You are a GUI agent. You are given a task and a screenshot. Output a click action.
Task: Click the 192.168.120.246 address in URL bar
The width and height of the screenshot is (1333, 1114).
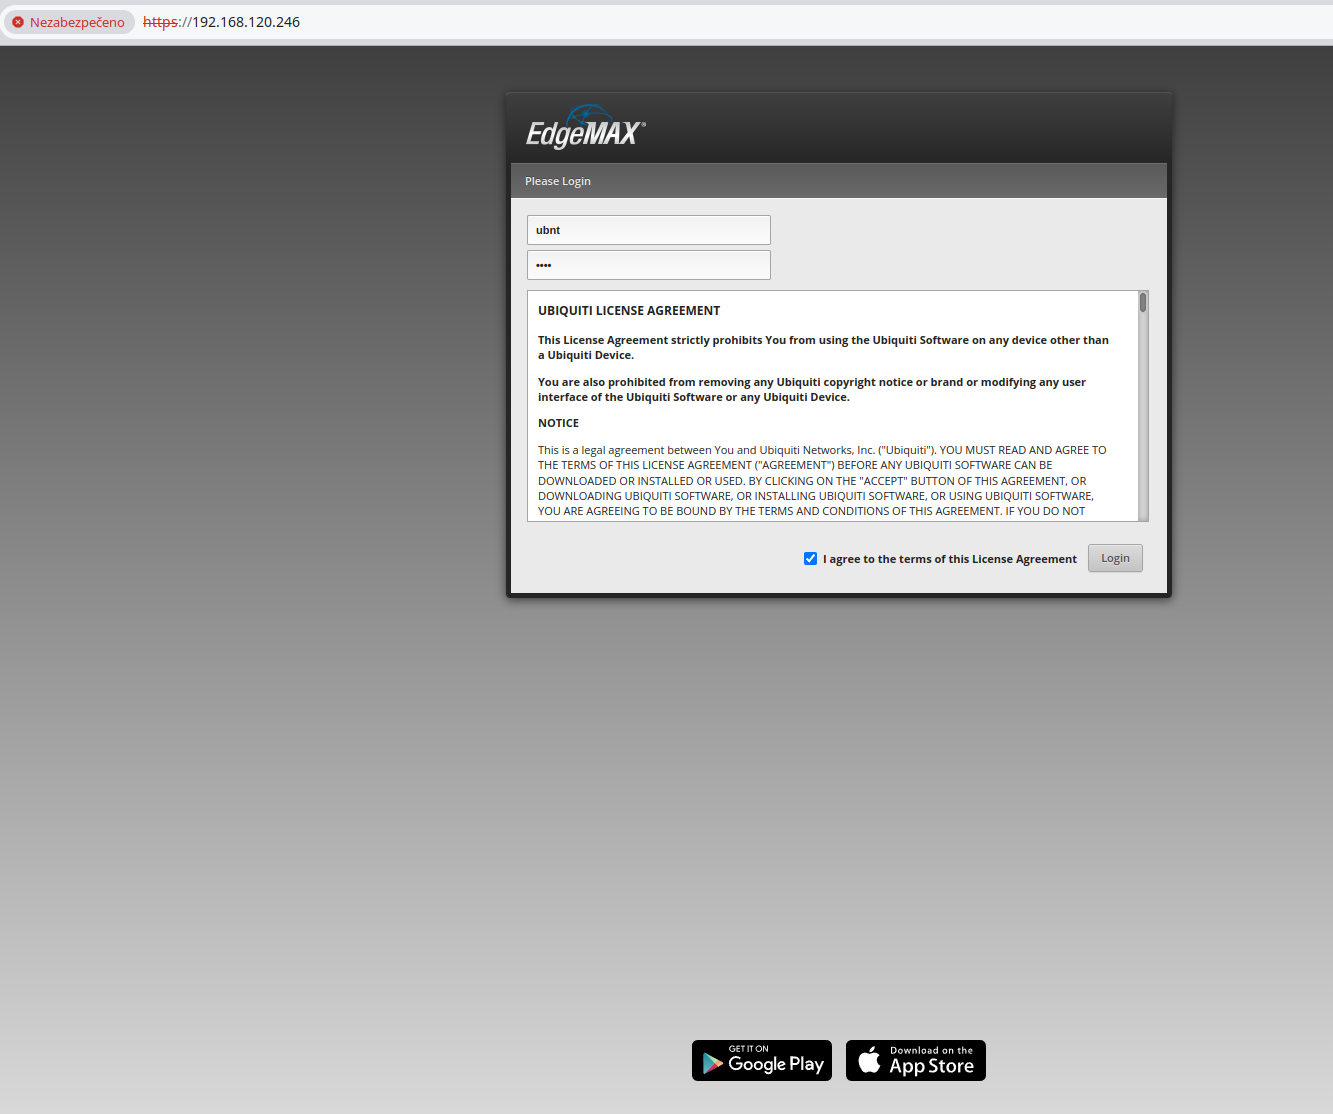(x=246, y=22)
